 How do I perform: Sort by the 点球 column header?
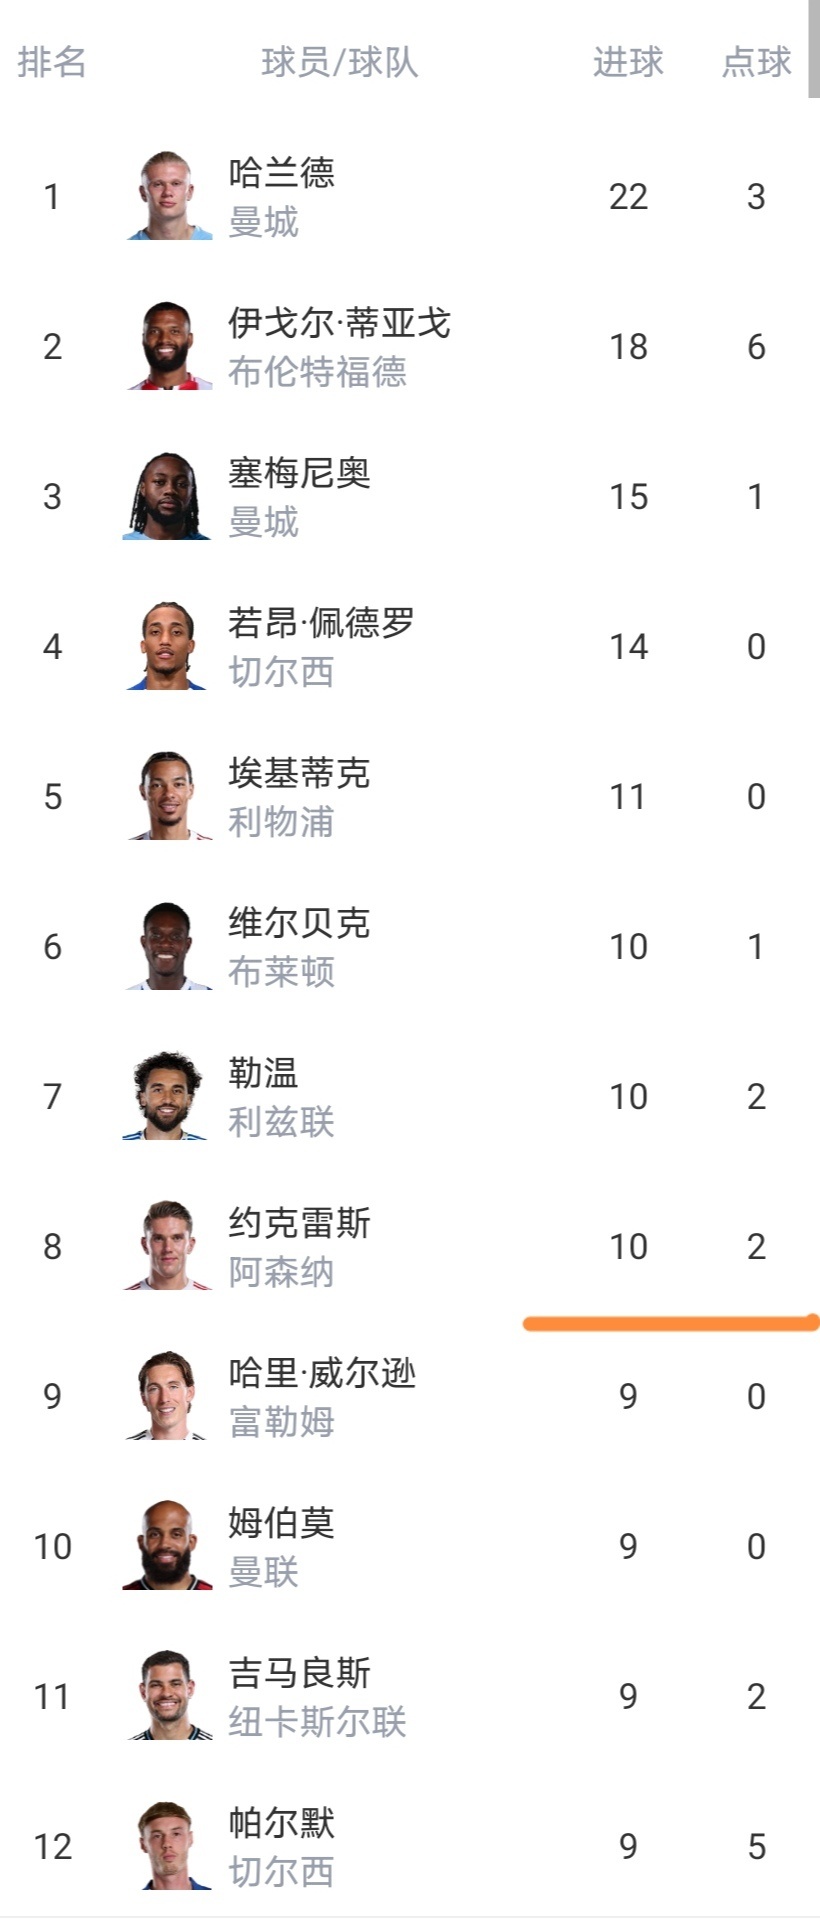point(756,62)
